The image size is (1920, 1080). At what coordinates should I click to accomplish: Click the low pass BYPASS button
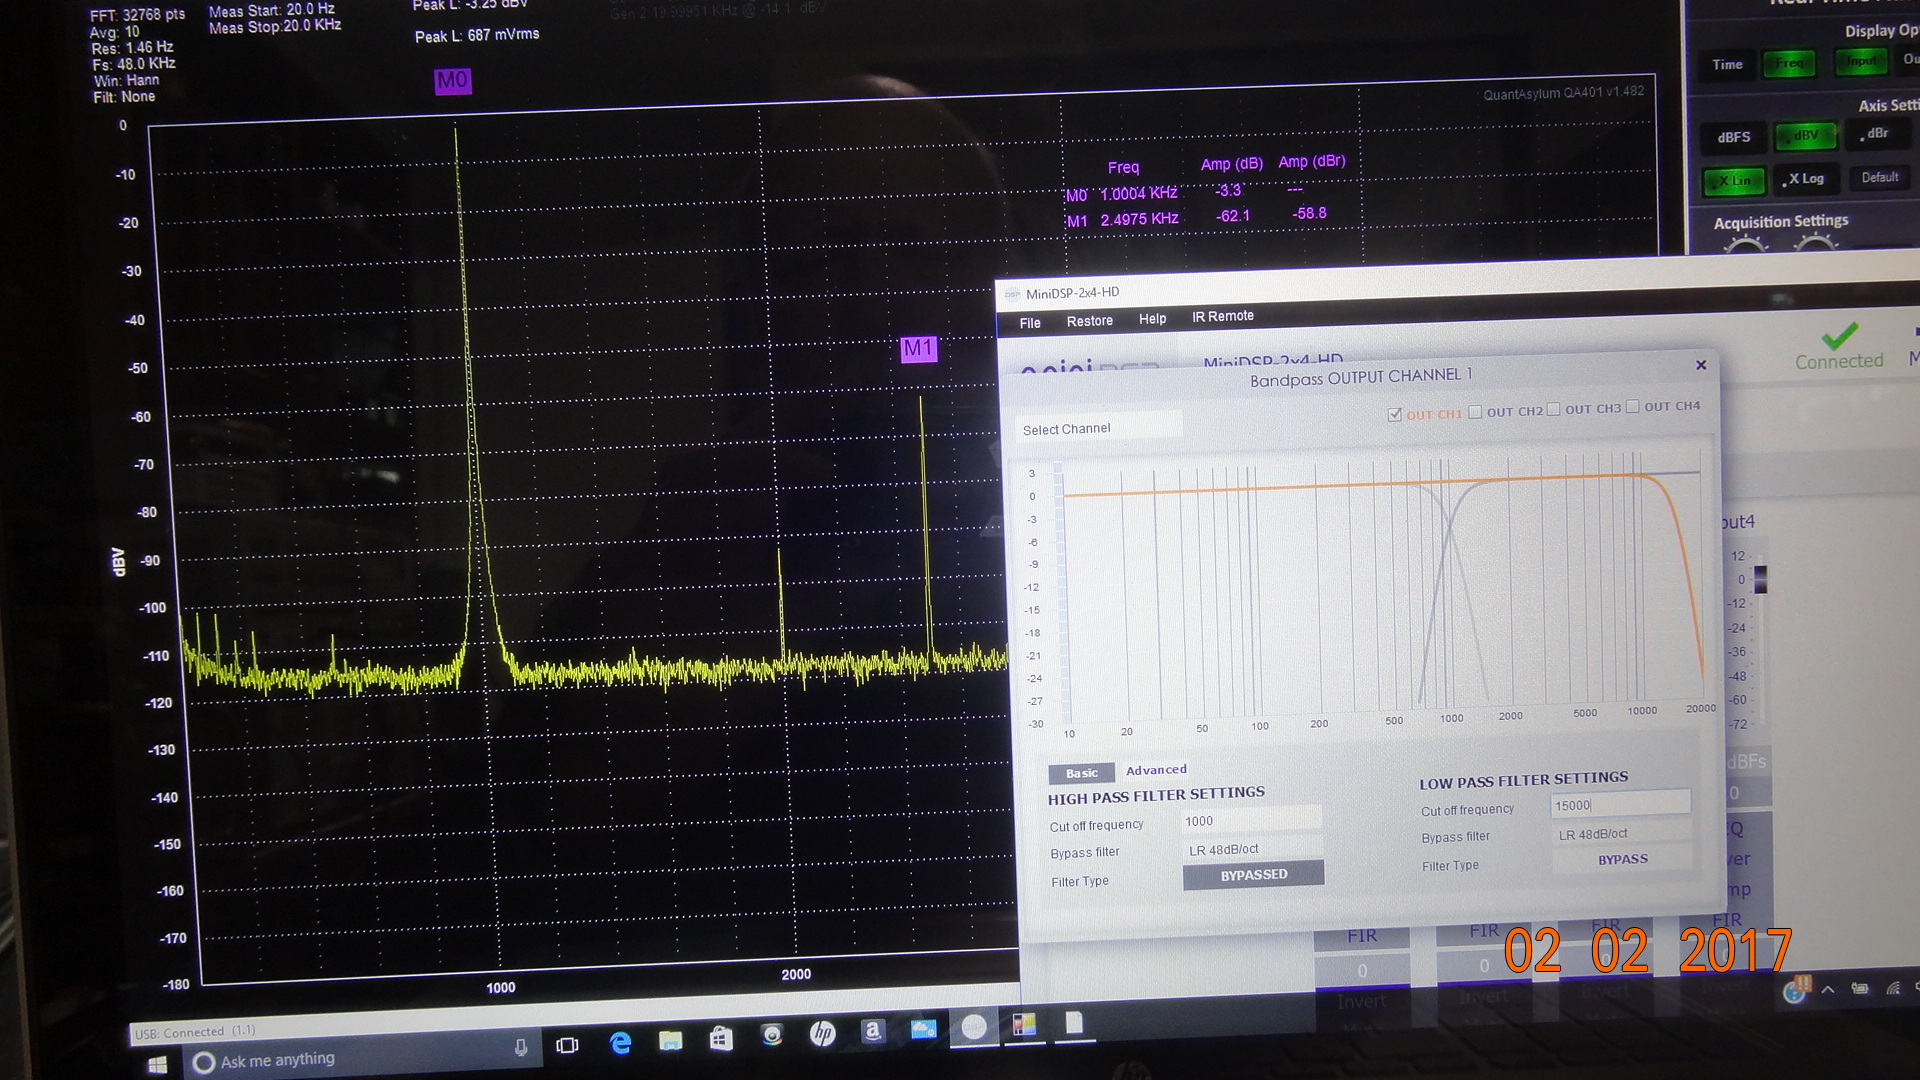1622,859
